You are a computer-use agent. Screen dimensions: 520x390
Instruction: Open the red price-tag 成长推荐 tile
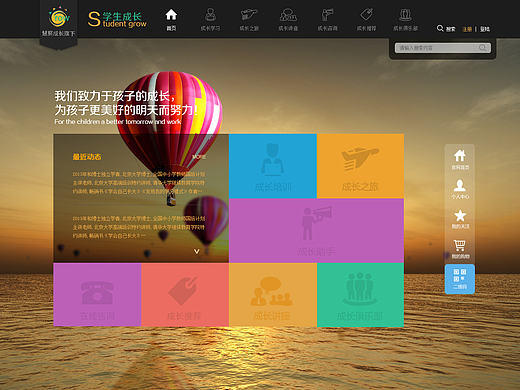(x=185, y=295)
